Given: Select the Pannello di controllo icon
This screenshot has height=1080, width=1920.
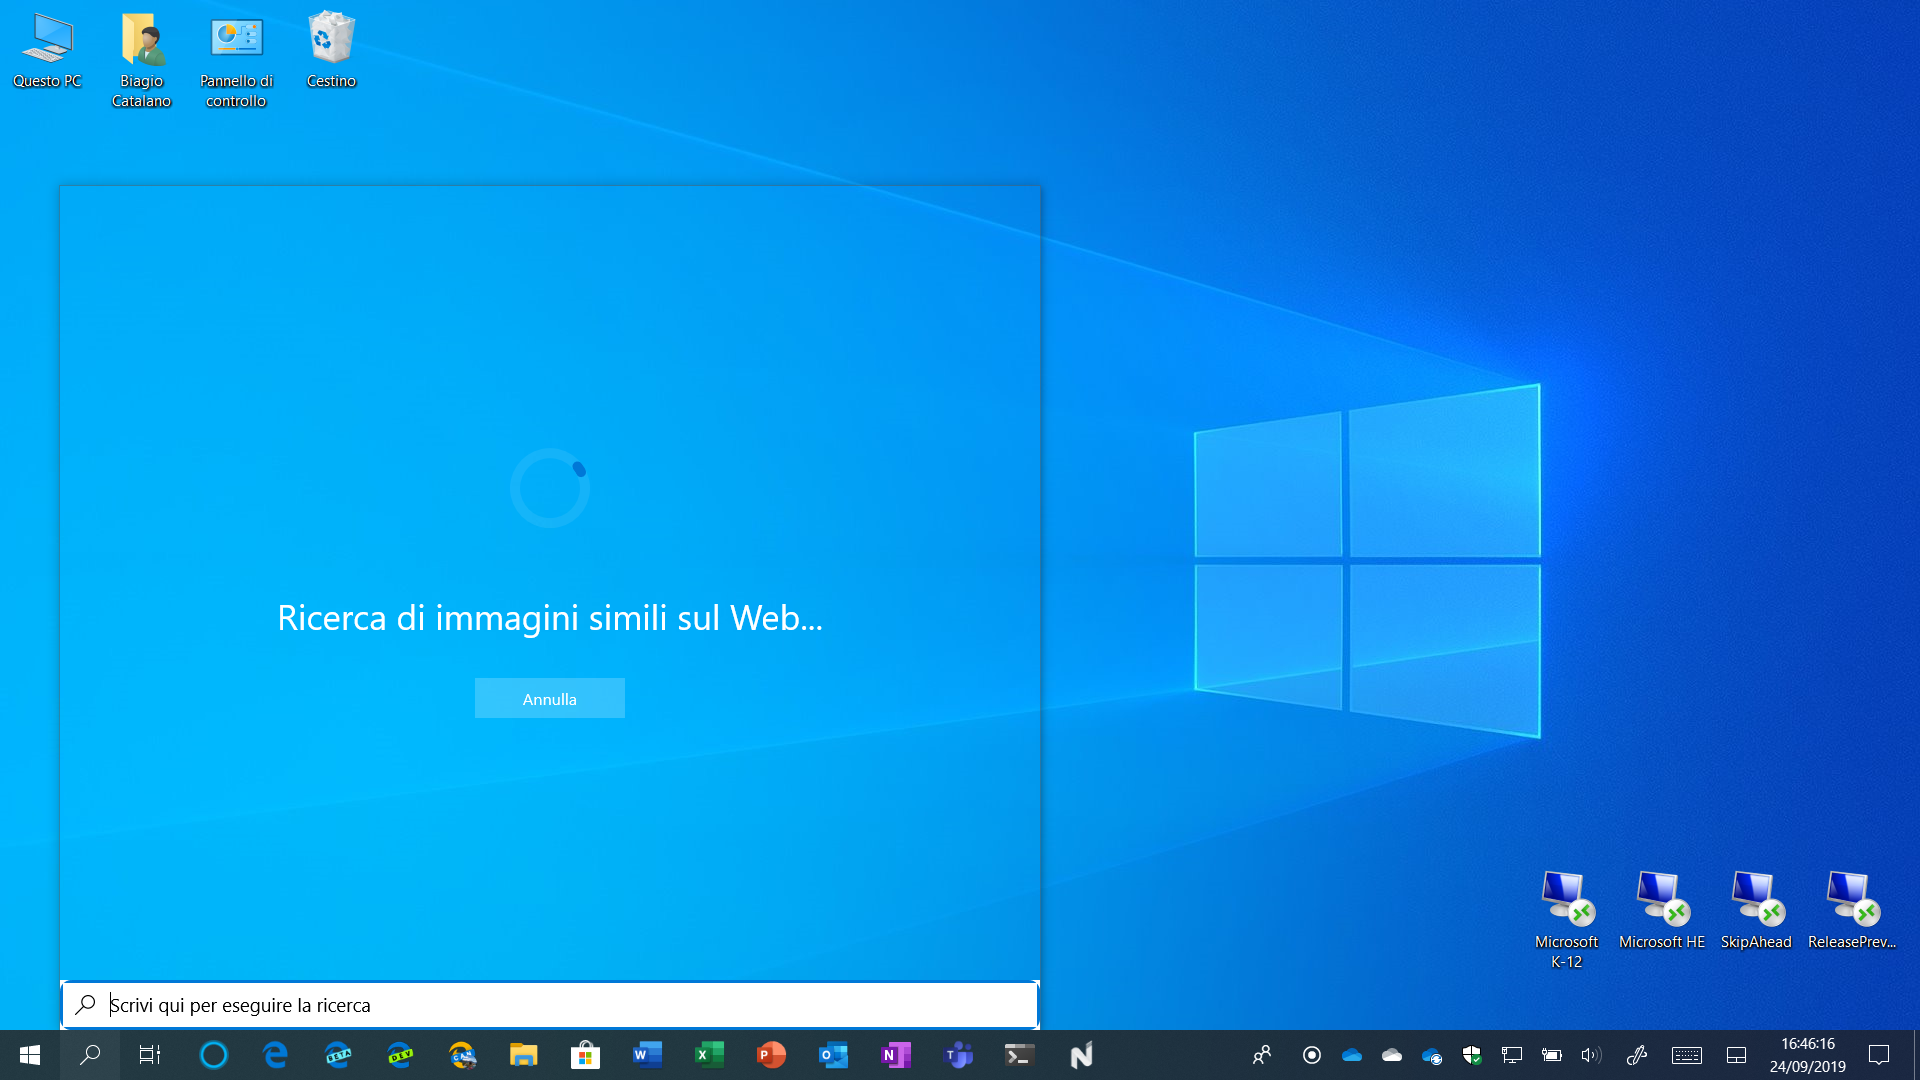Looking at the screenshot, I should pos(236,60).
